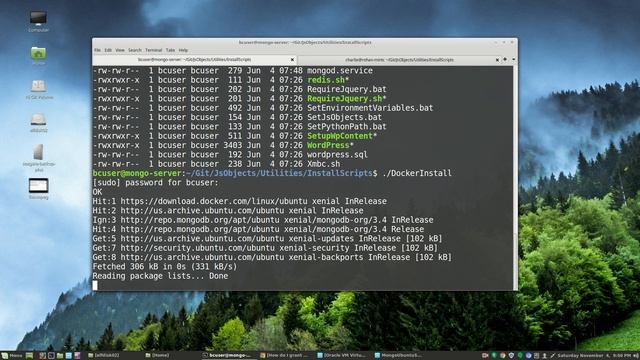Click the sudo password prompt line
Viewport: 640px width, 360px height.
point(156,183)
